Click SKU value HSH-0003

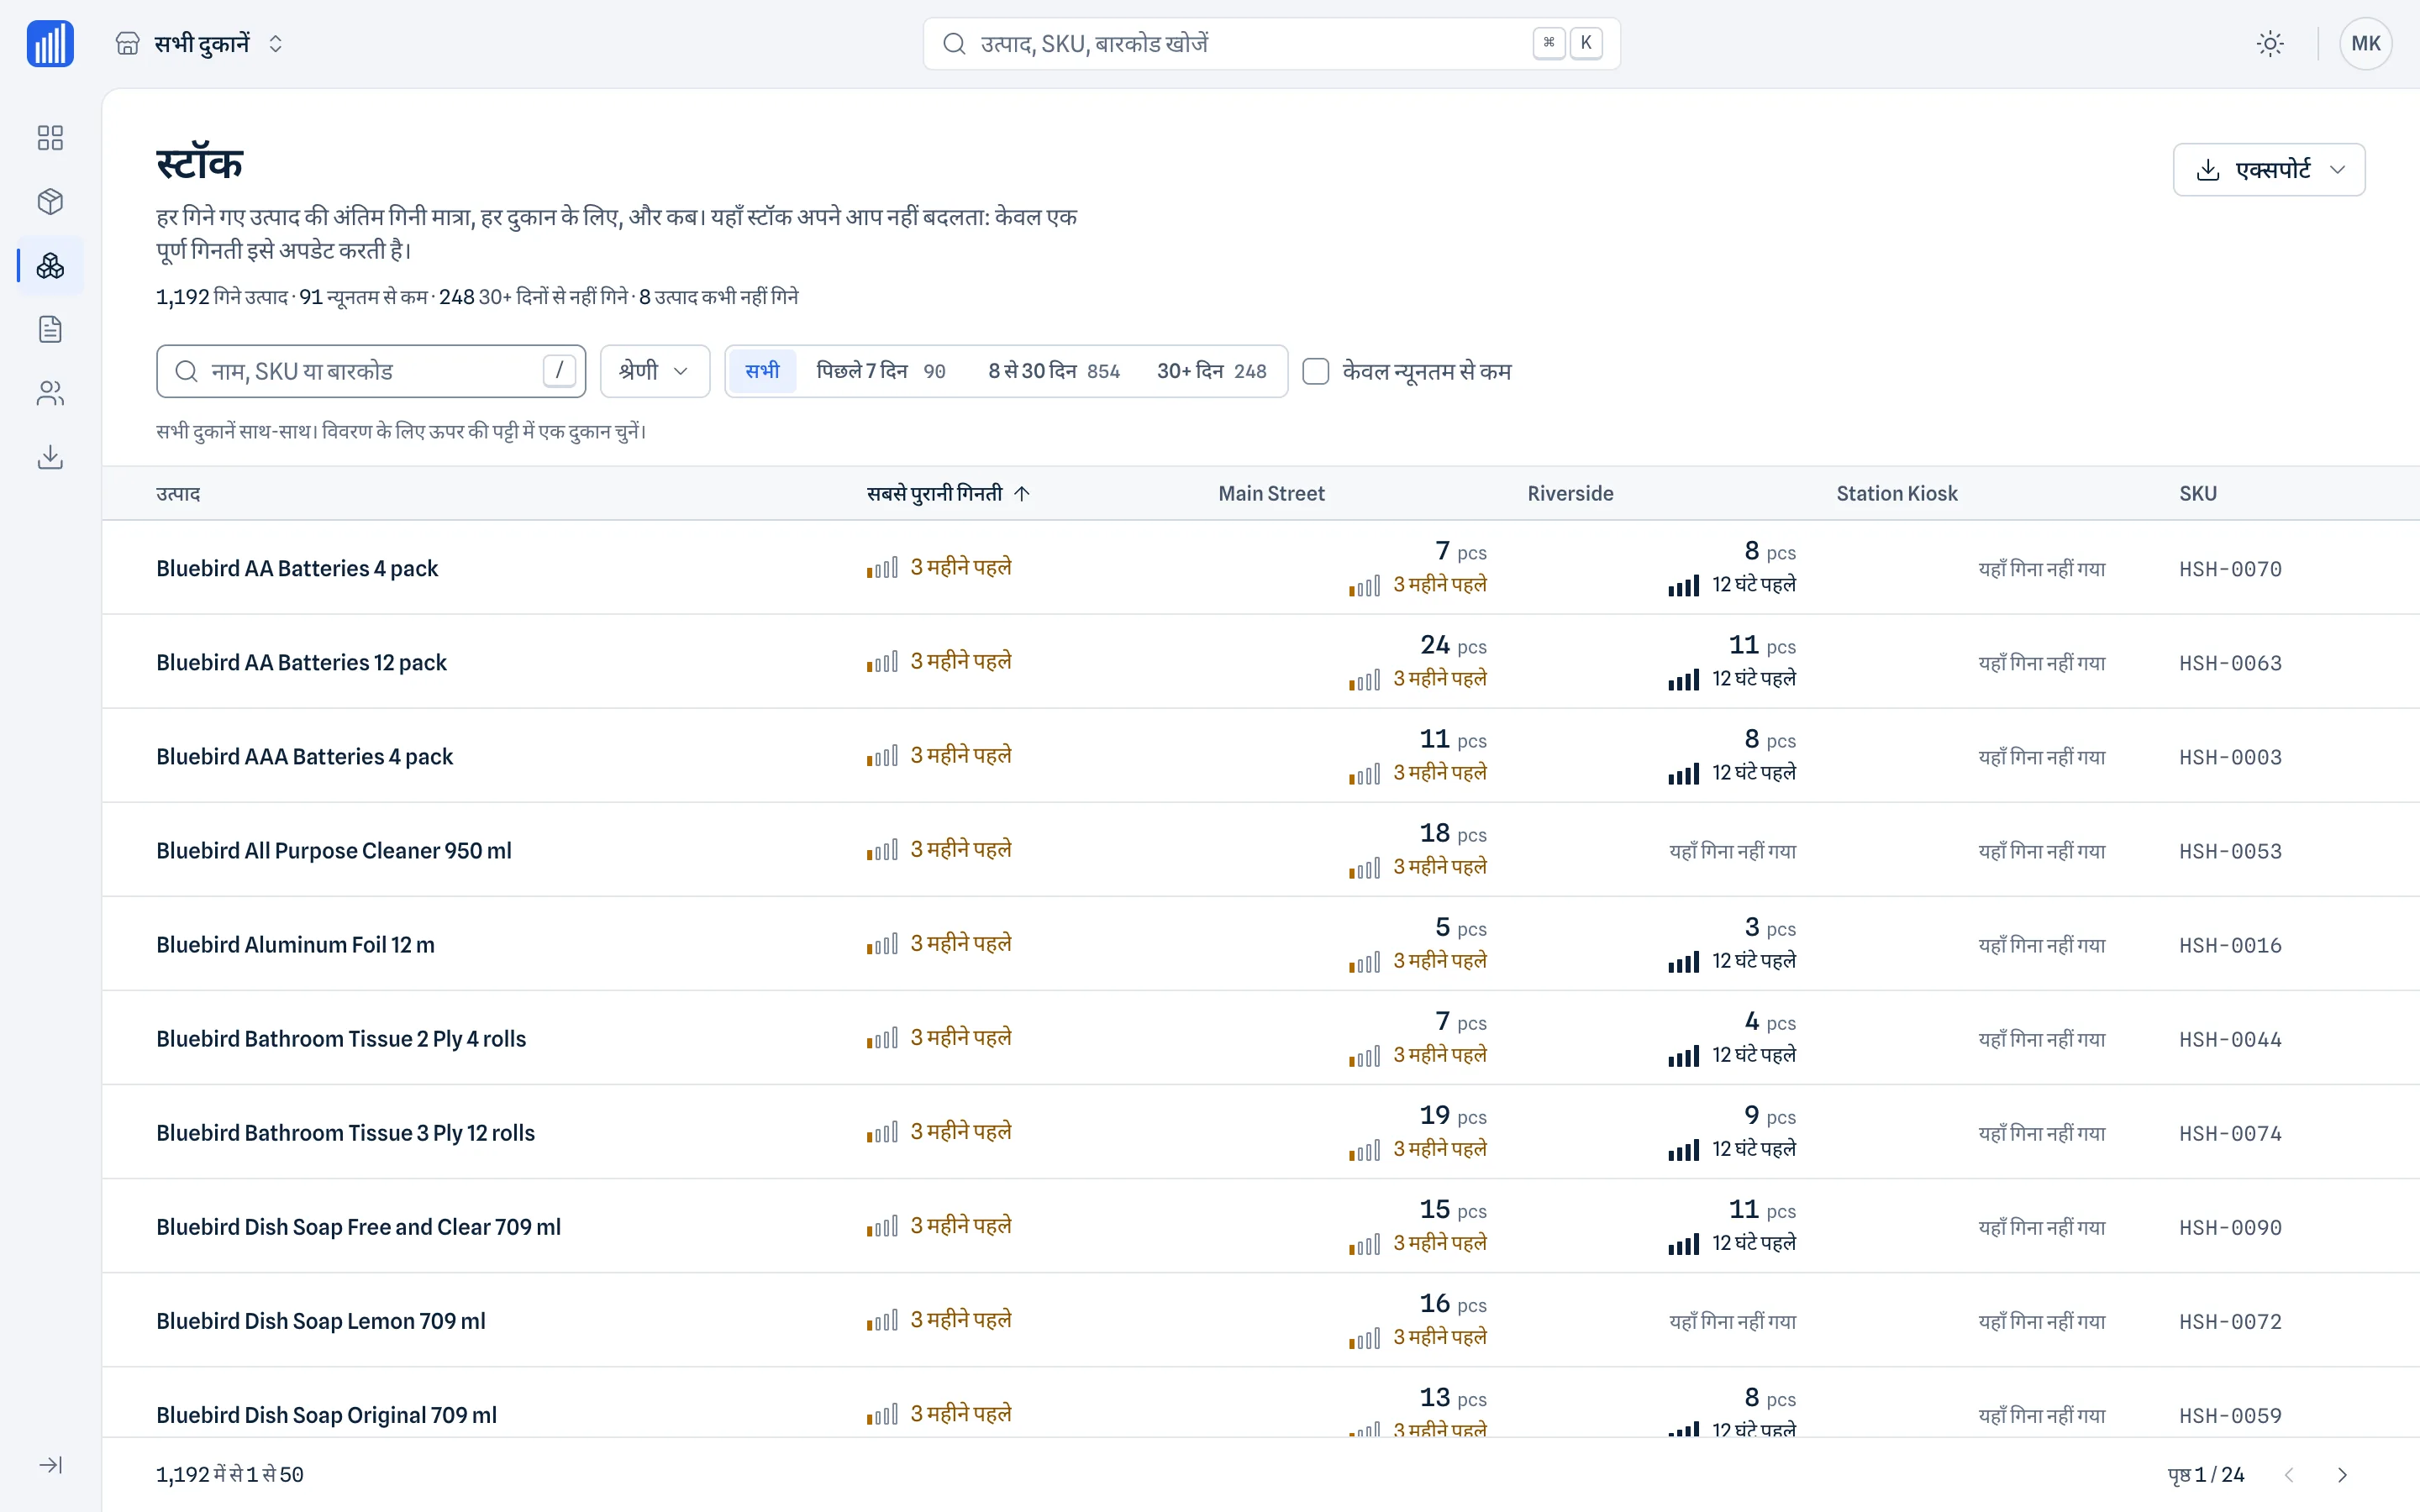[x=2230, y=757]
